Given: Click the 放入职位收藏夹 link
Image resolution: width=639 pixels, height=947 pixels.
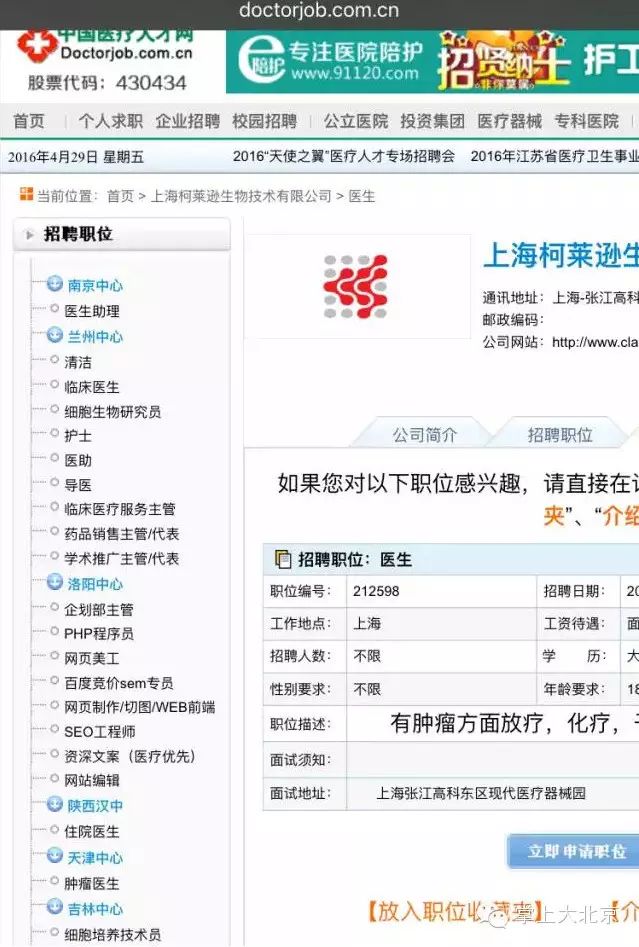Looking at the screenshot, I should [x=457, y=911].
